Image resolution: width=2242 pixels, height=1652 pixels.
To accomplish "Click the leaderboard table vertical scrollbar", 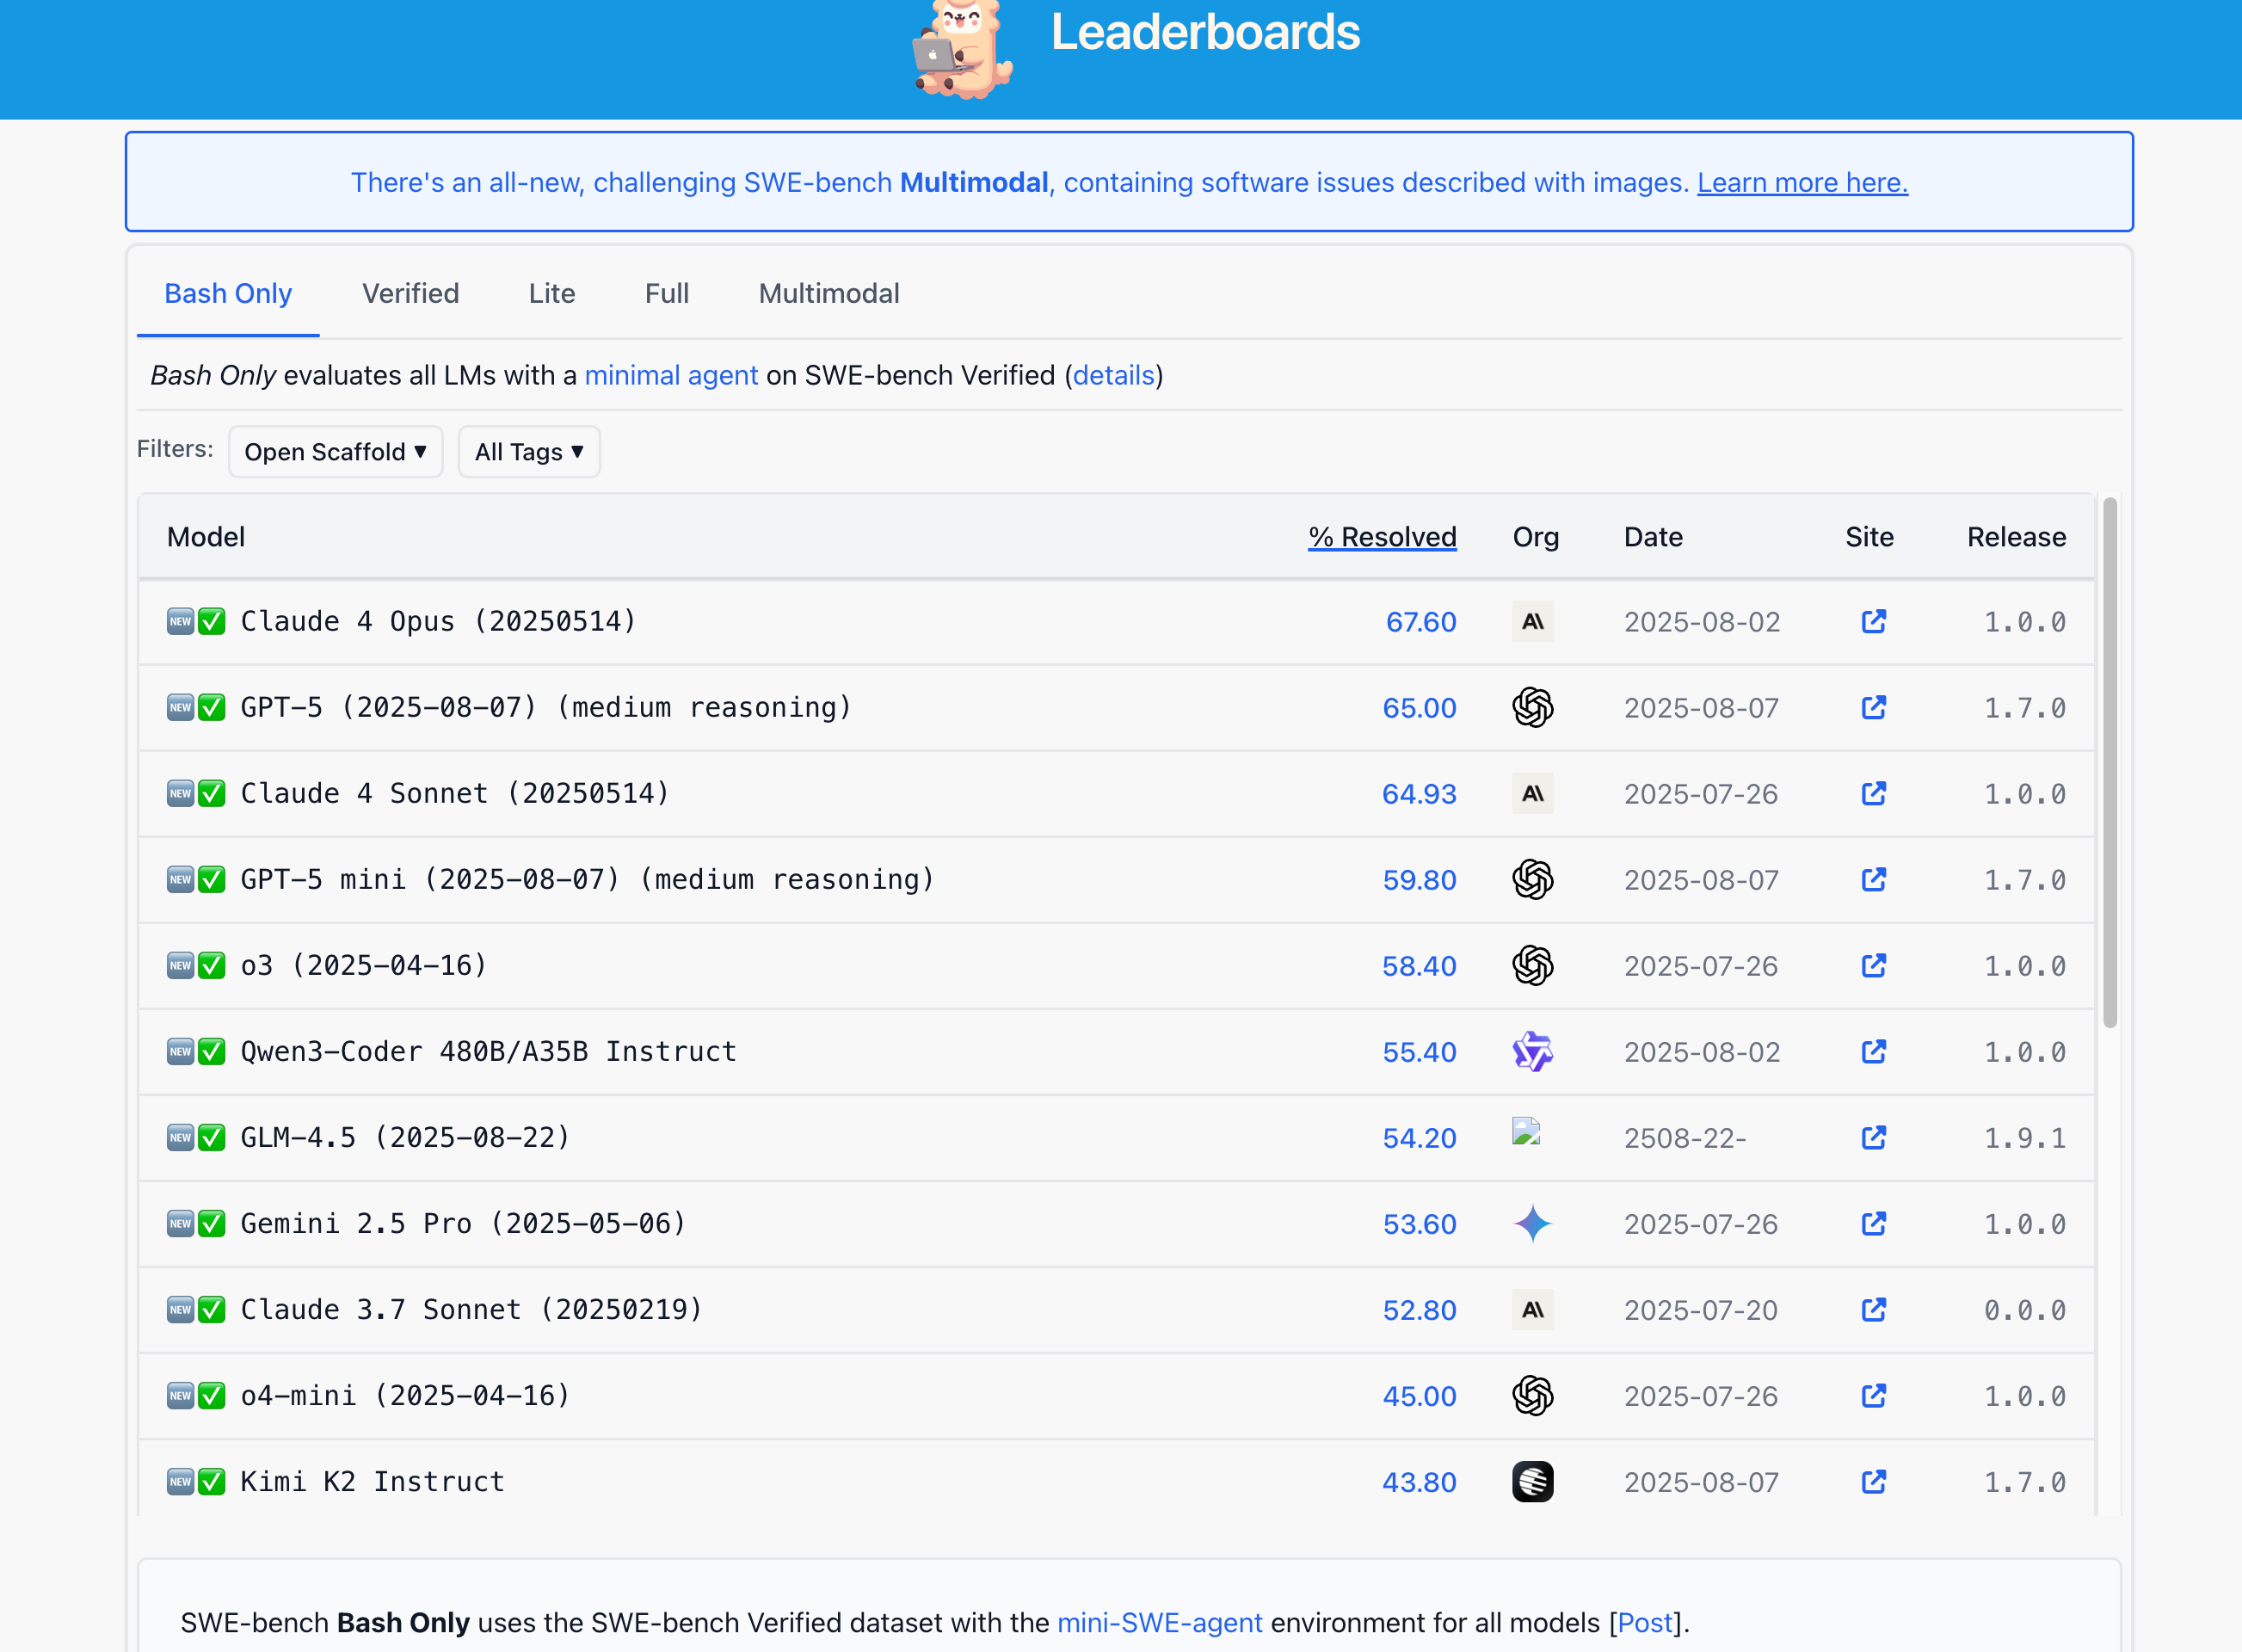I will (x=2110, y=762).
